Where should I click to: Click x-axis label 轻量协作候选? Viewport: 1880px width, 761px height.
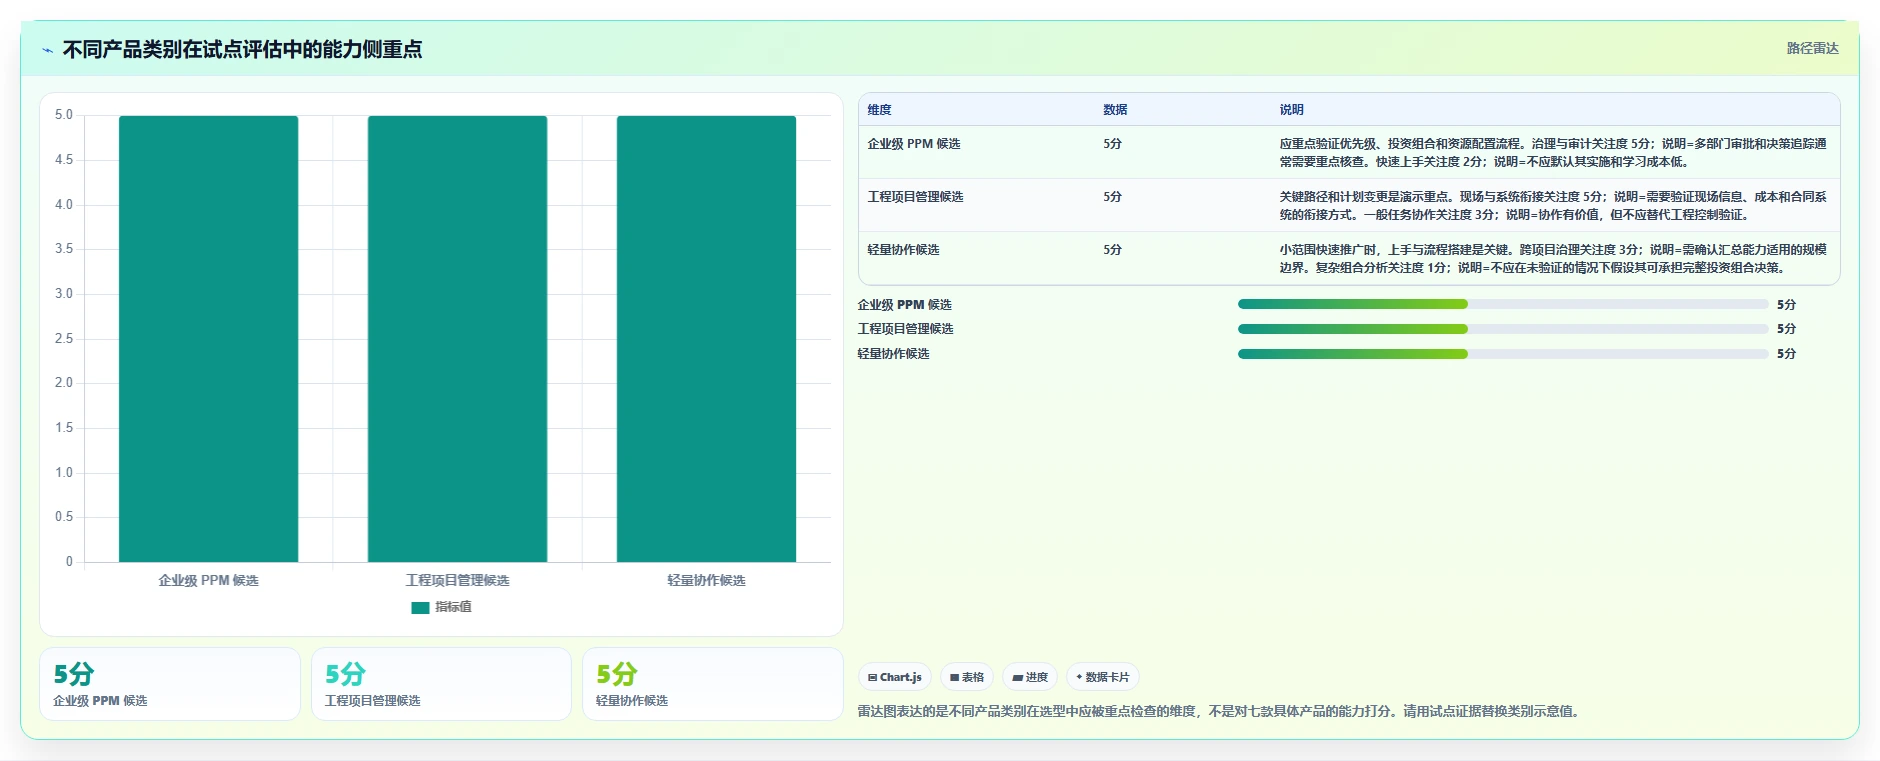coord(706,580)
